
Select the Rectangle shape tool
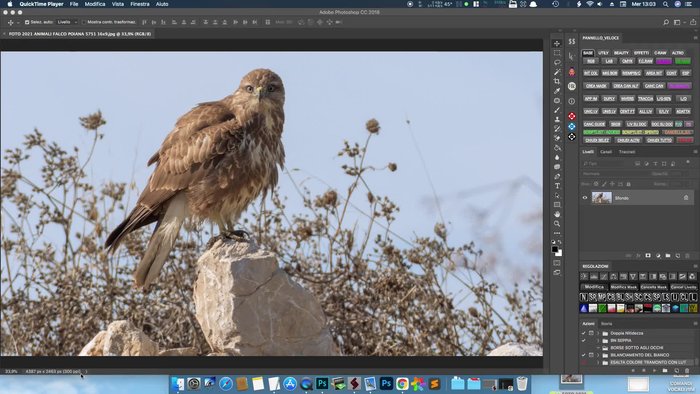point(557,205)
